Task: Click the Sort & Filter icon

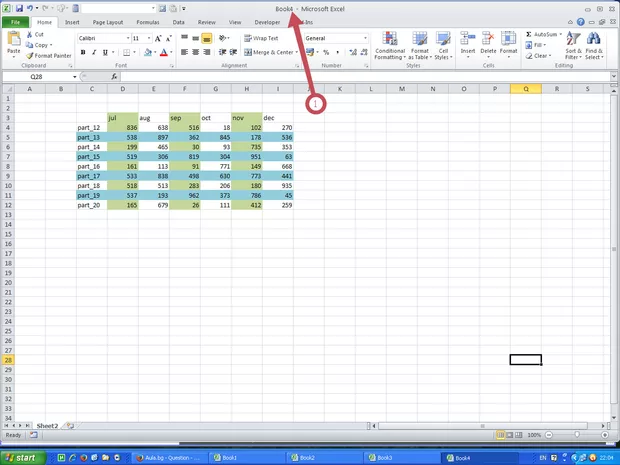Action: pos(573,44)
